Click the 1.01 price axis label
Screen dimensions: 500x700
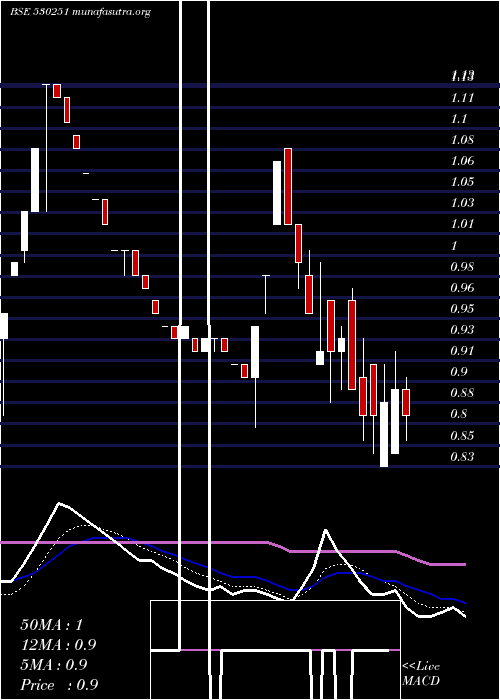click(462, 224)
